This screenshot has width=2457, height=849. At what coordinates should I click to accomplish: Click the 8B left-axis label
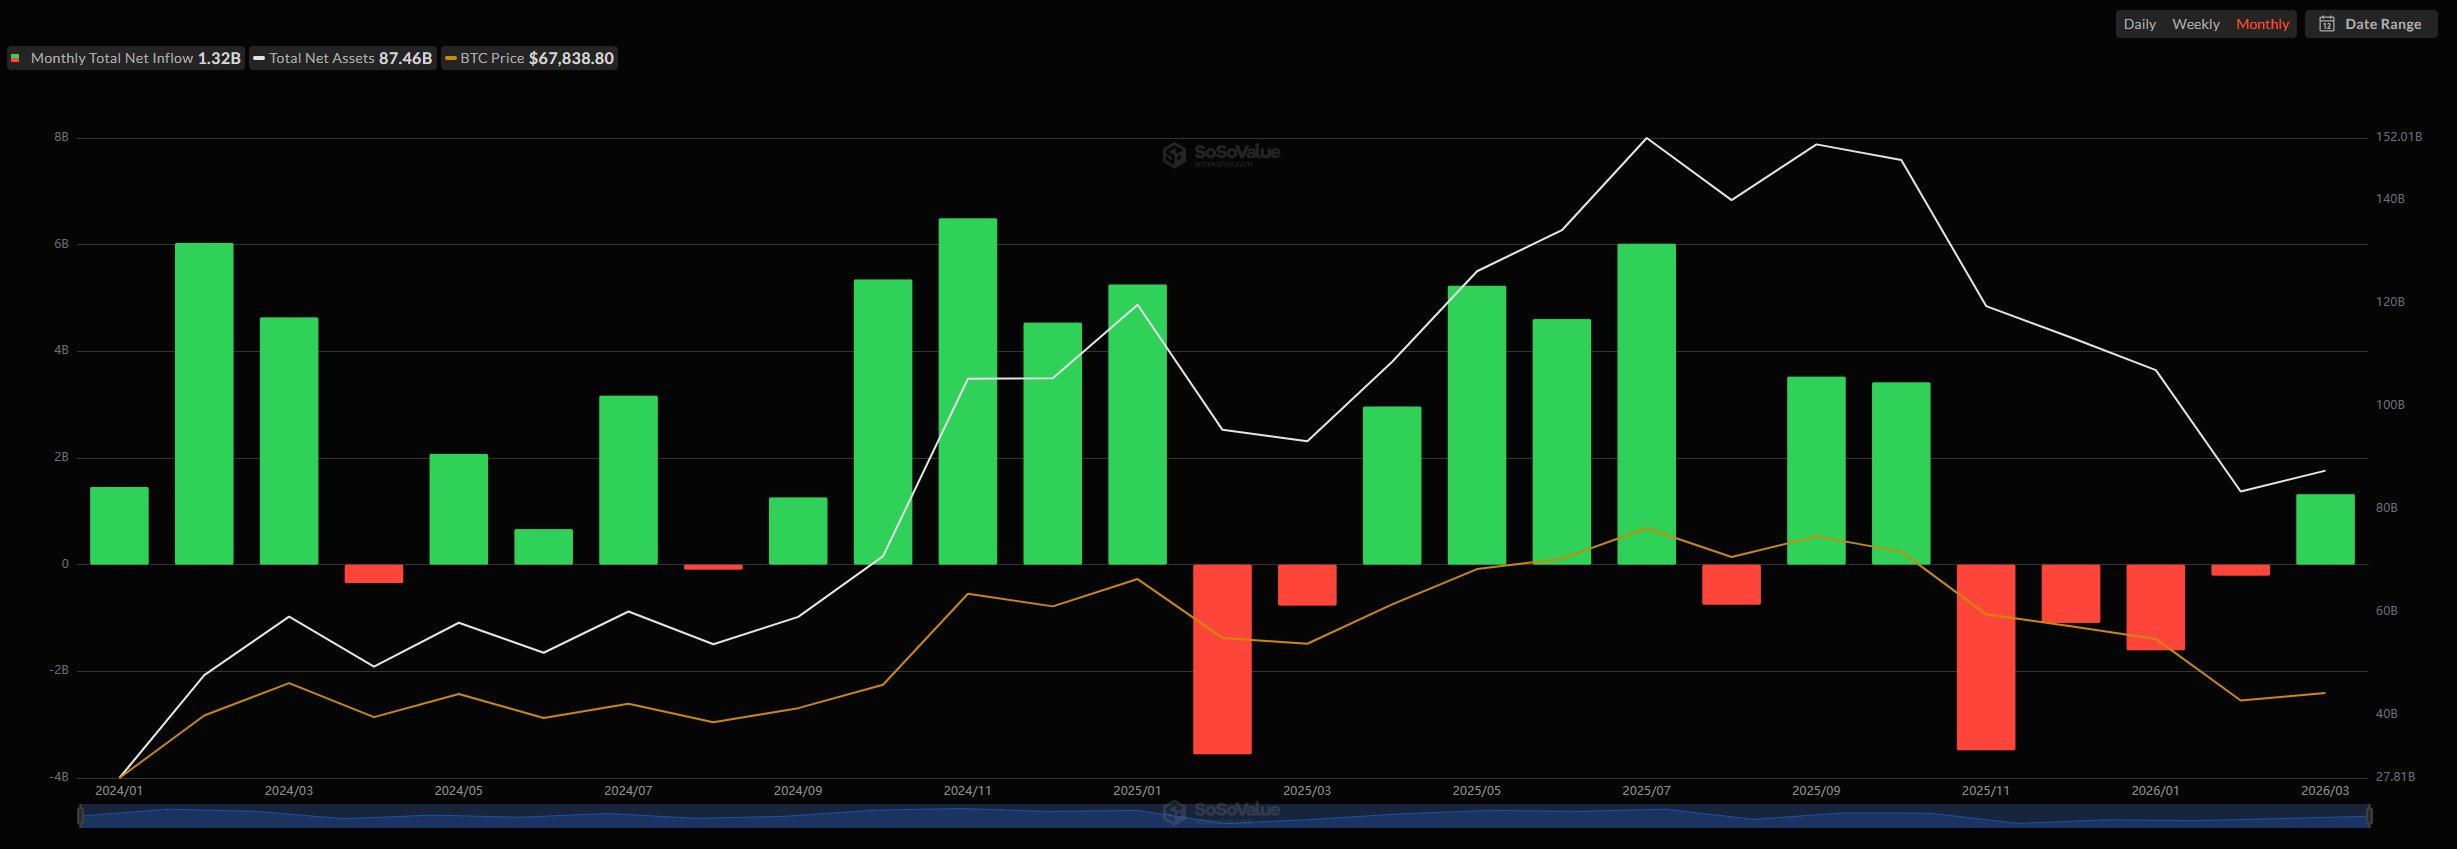(62, 137)
